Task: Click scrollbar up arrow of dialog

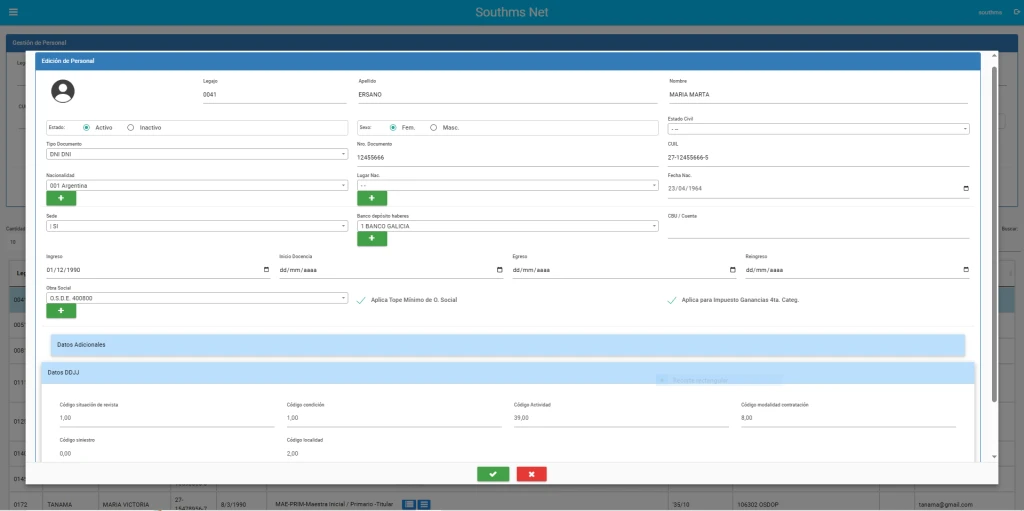Action: click(x=994, y=57)
